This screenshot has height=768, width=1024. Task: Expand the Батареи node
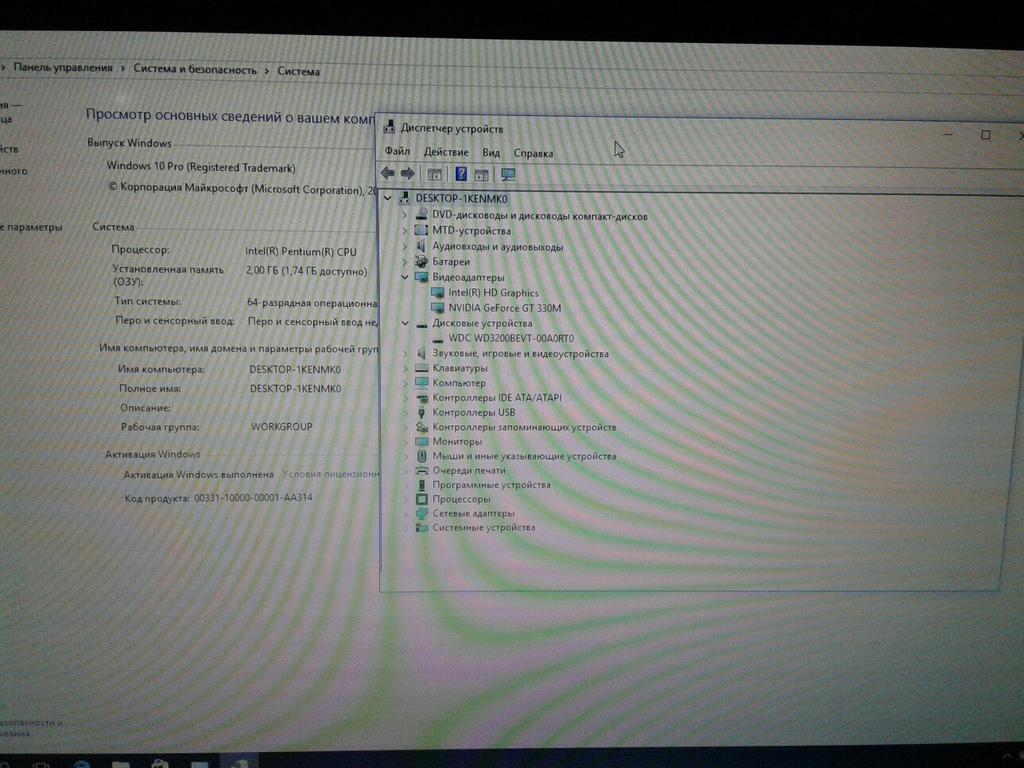pyautogui.click(x=404, y=261)
